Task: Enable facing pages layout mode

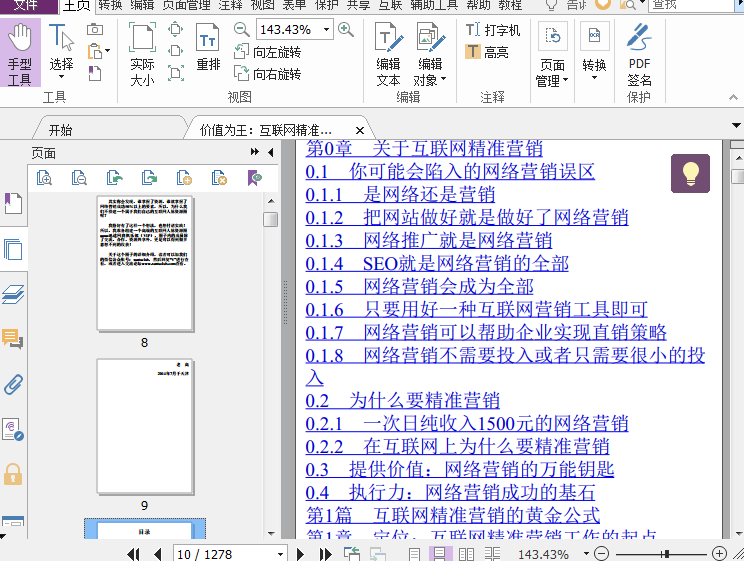Action: (466, 554)
